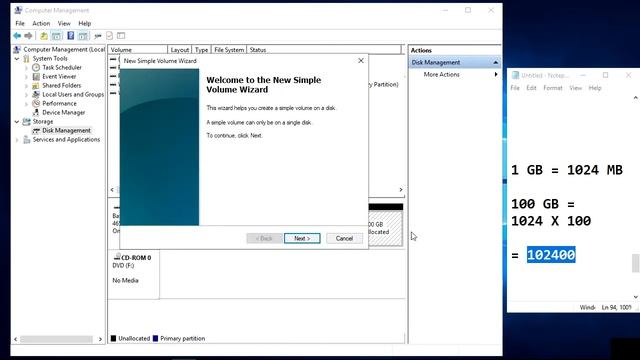
Task: Open Task Scheduler from the console tree
Action: click(62, 67)
